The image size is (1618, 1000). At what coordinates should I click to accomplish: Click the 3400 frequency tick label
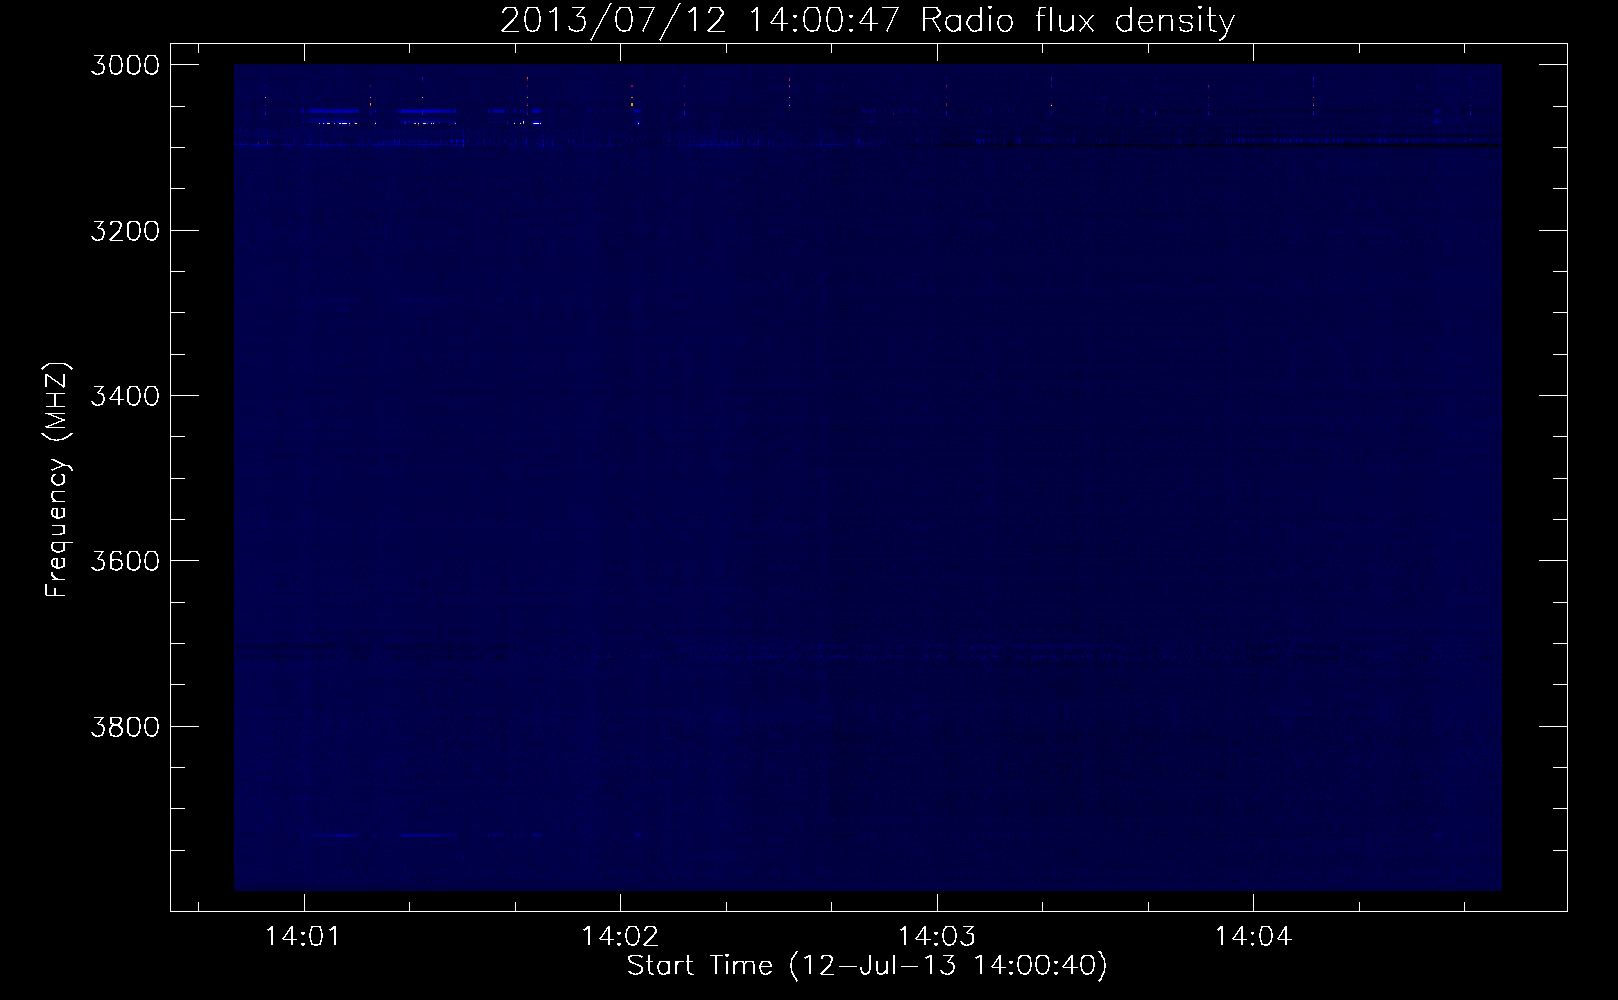(x=125, y=396)
